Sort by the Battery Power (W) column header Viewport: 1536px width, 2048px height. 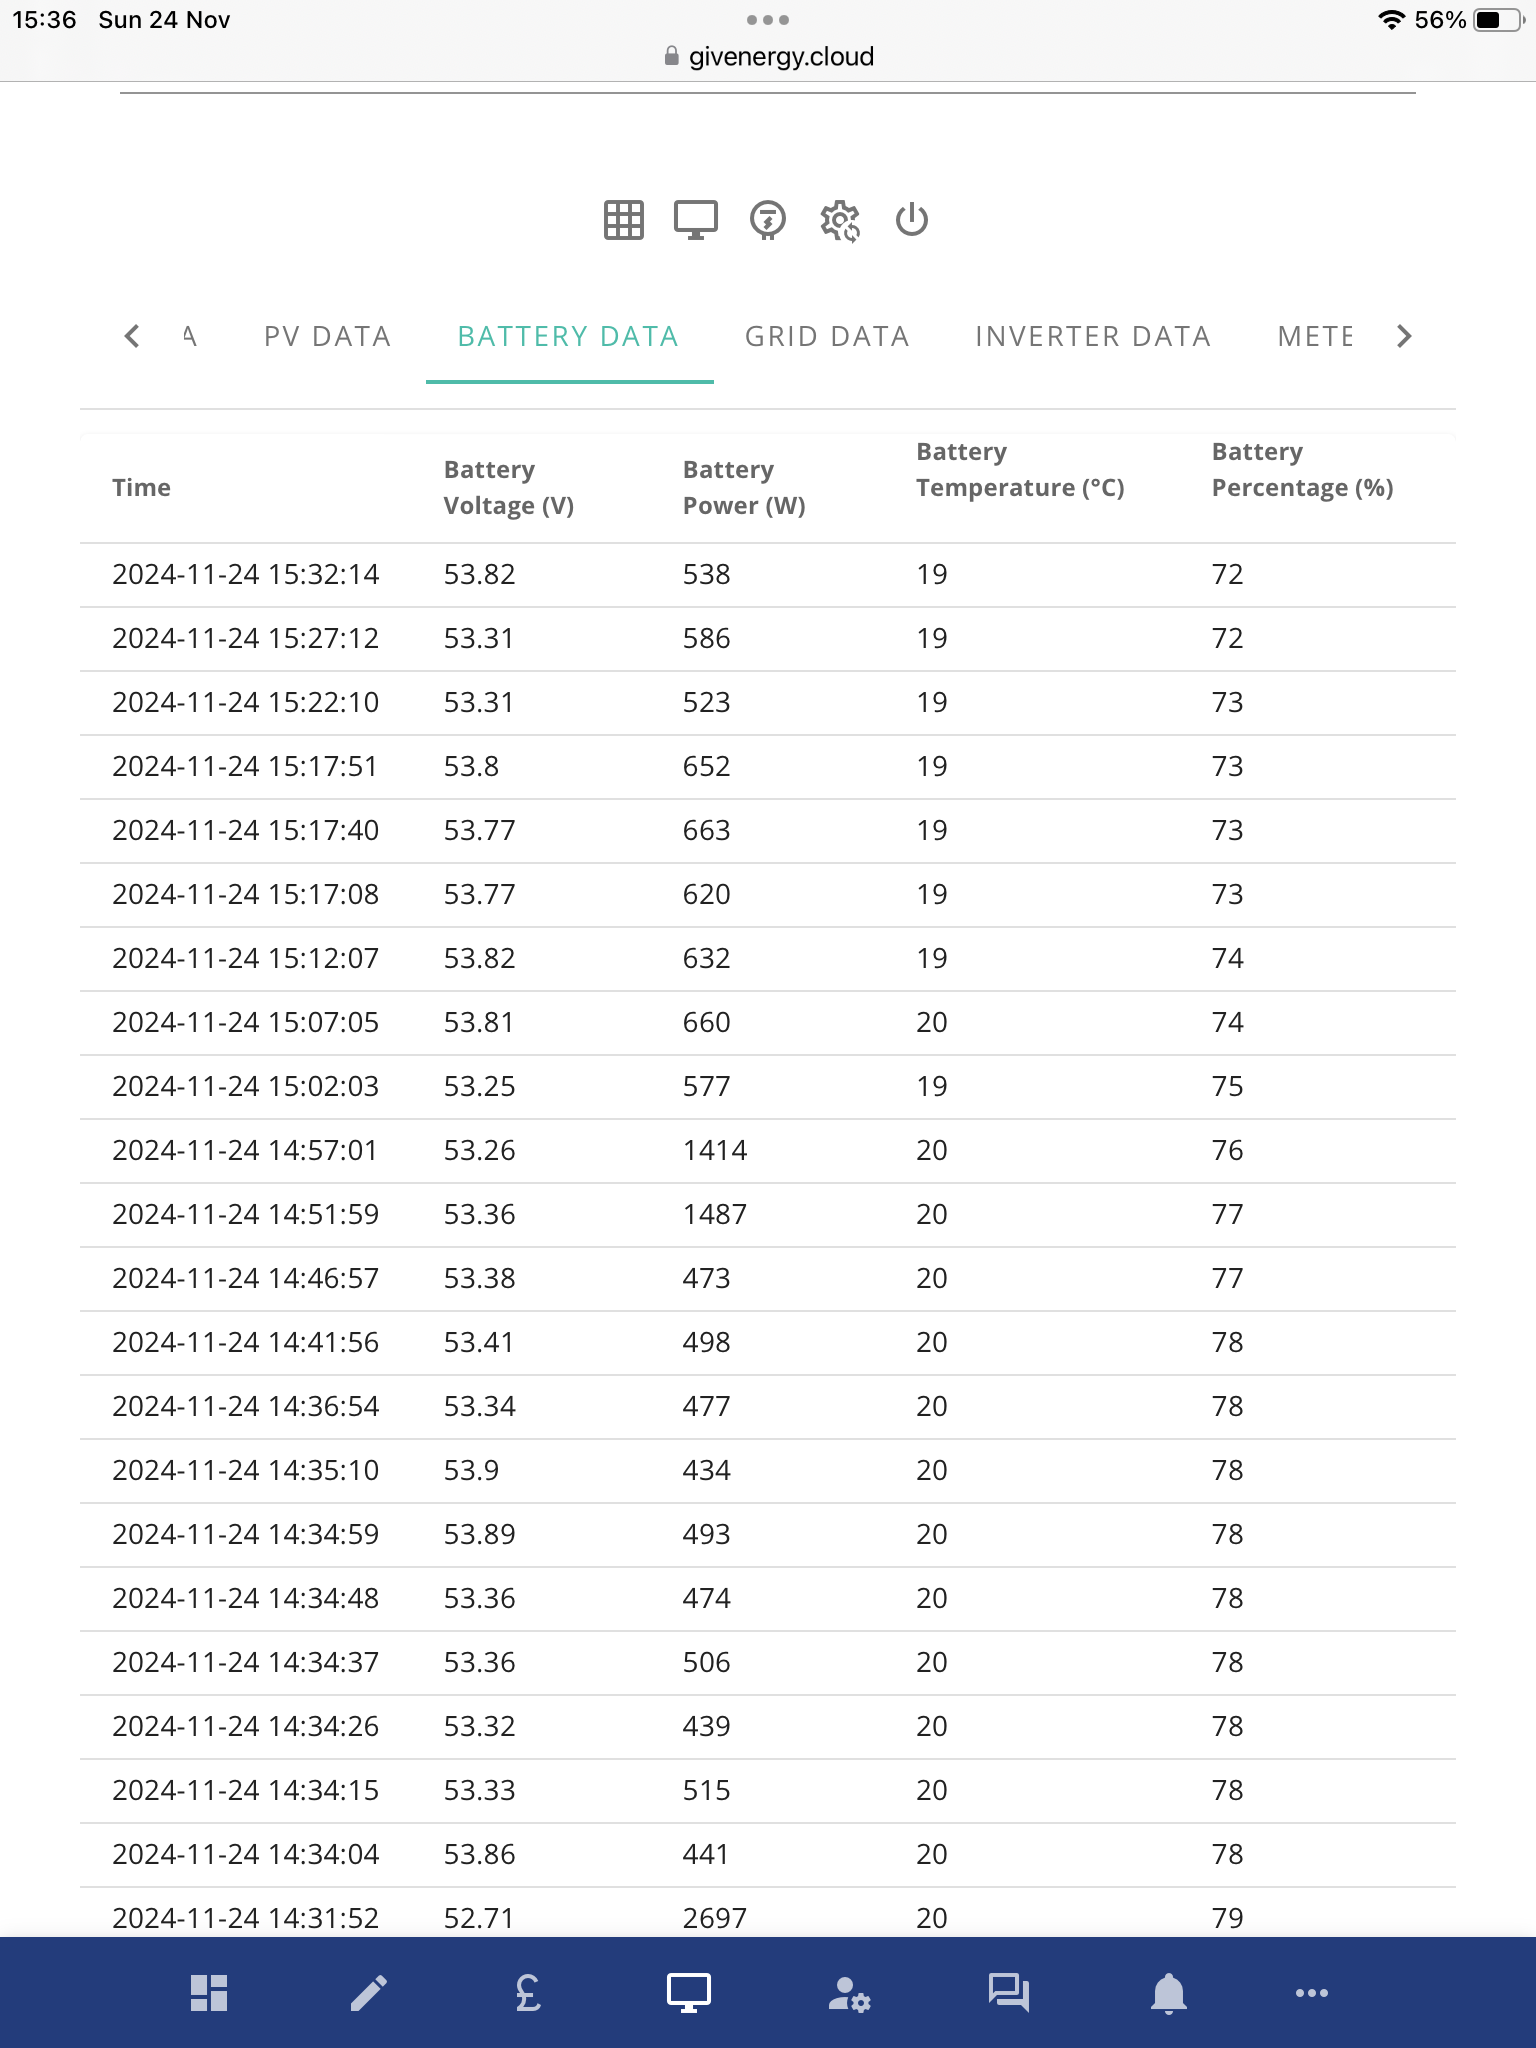pos(744,488)
